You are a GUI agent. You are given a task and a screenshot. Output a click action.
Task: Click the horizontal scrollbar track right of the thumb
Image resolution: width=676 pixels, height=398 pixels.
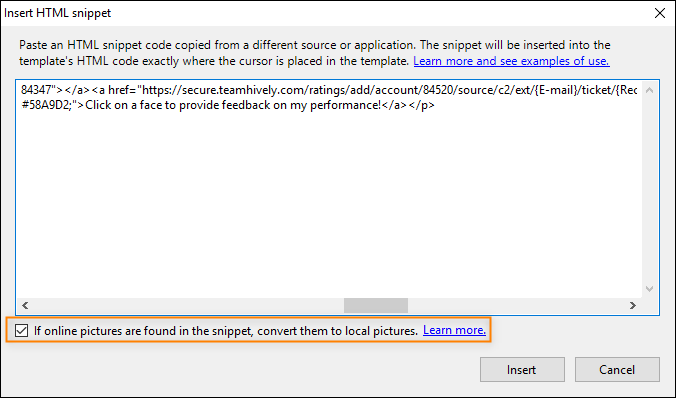click(x=516, y=305)
